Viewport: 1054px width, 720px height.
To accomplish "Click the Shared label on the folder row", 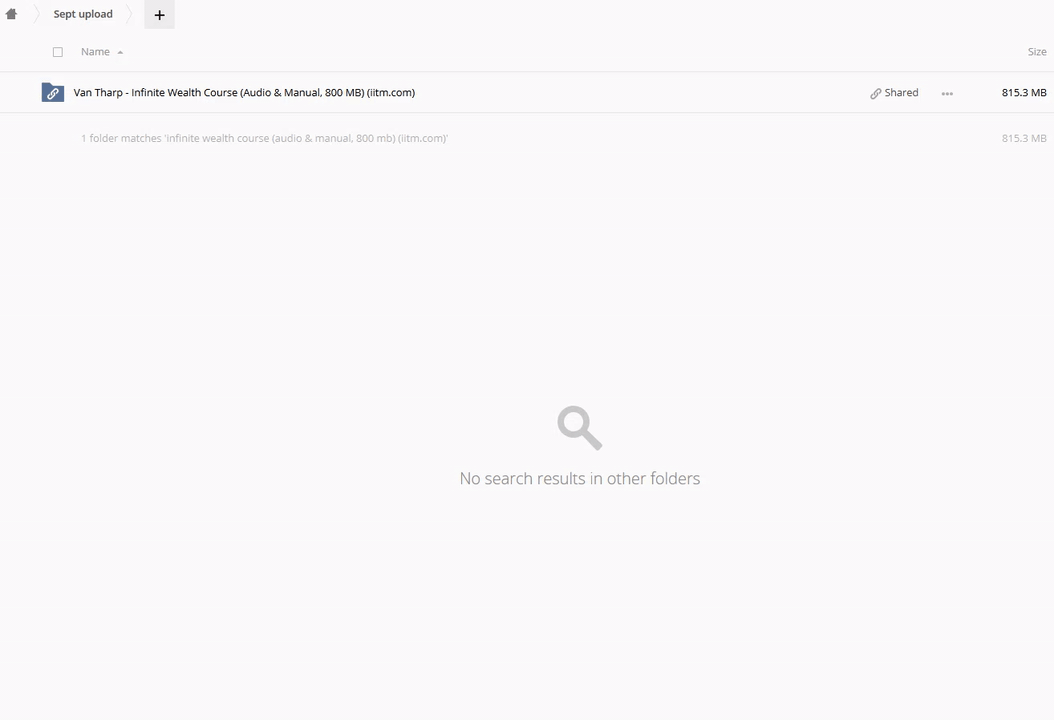I will (x=901, y=92).
